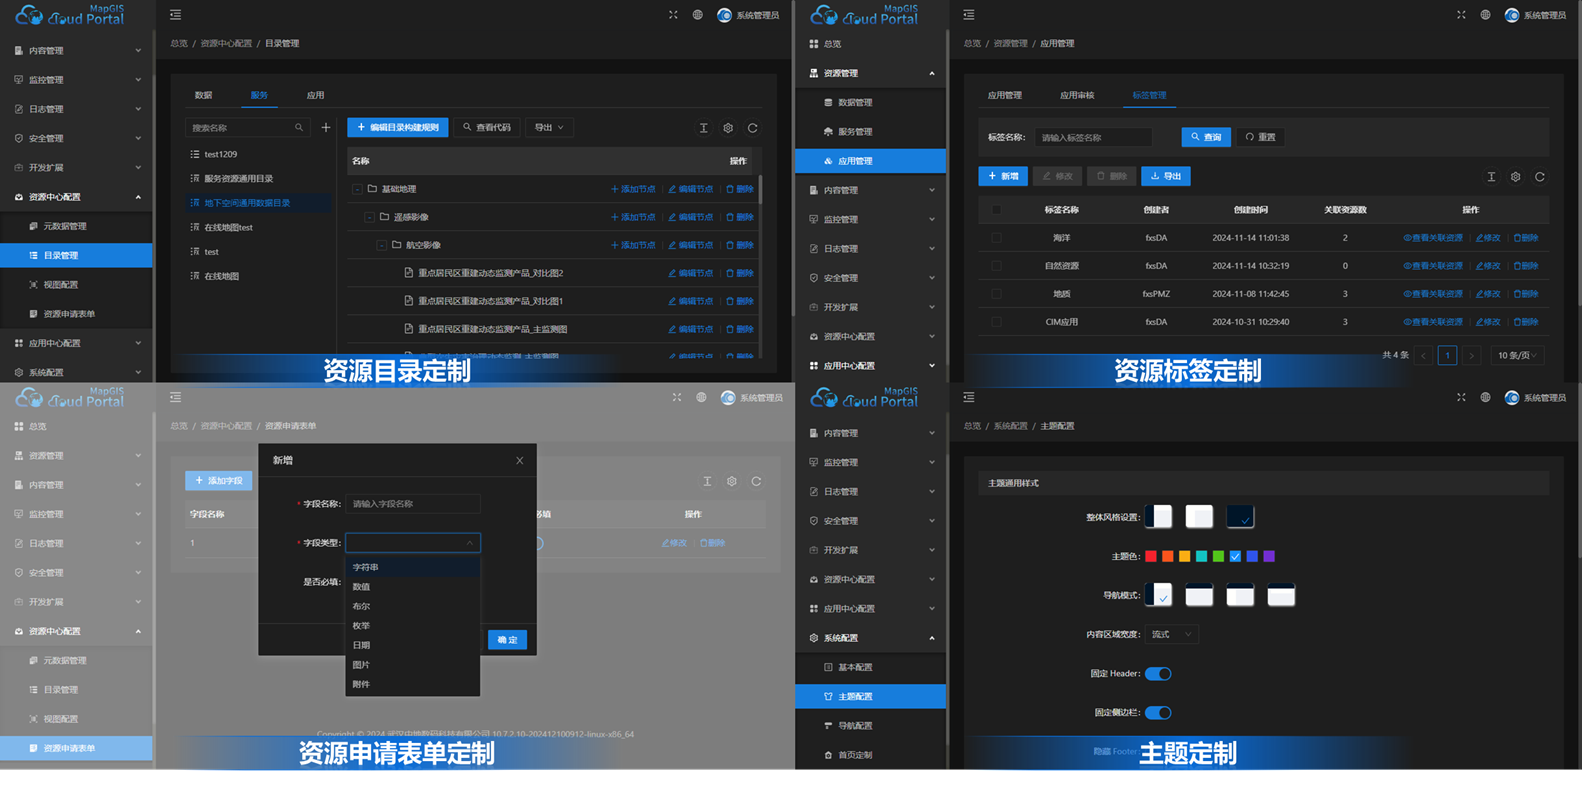Click the 查询 button in 标签管理
The width and height of the screenshot is (1582, 800).
pyautogui.click(x=1206, y=137)
